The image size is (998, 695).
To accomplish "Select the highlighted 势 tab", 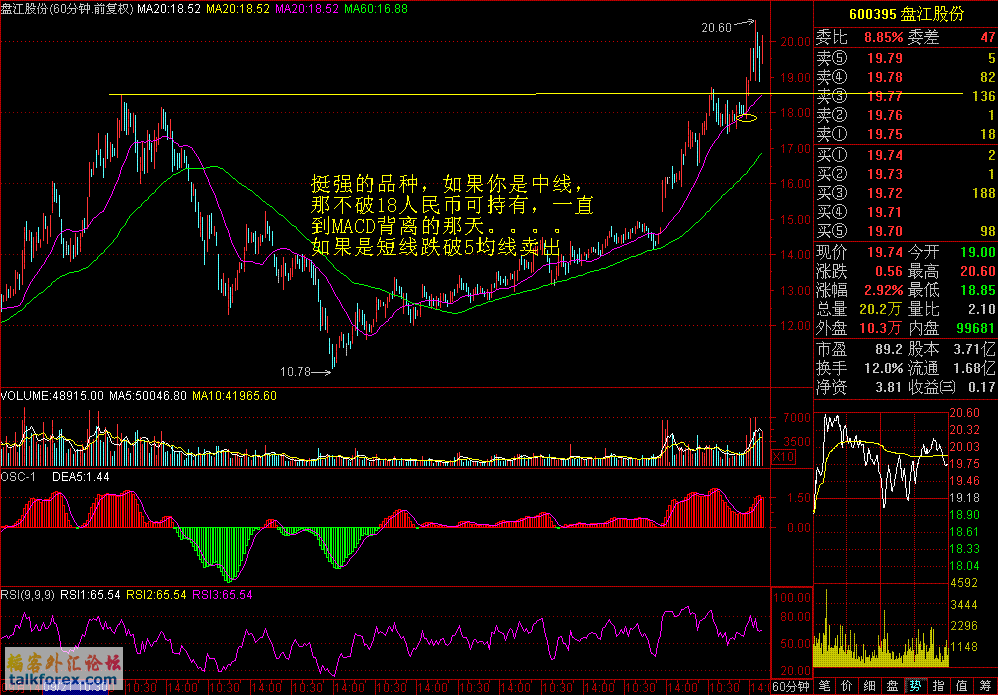I will coord(915,686).
